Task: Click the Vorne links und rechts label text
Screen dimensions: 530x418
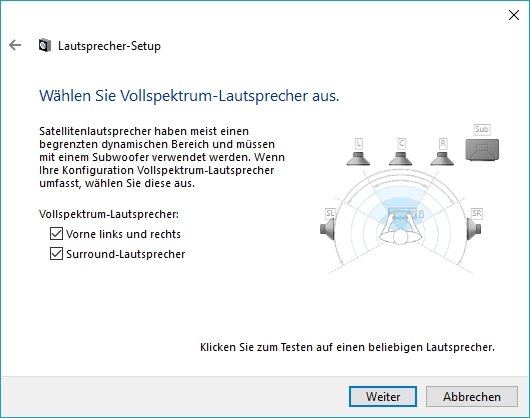Action: click(123, 234)
